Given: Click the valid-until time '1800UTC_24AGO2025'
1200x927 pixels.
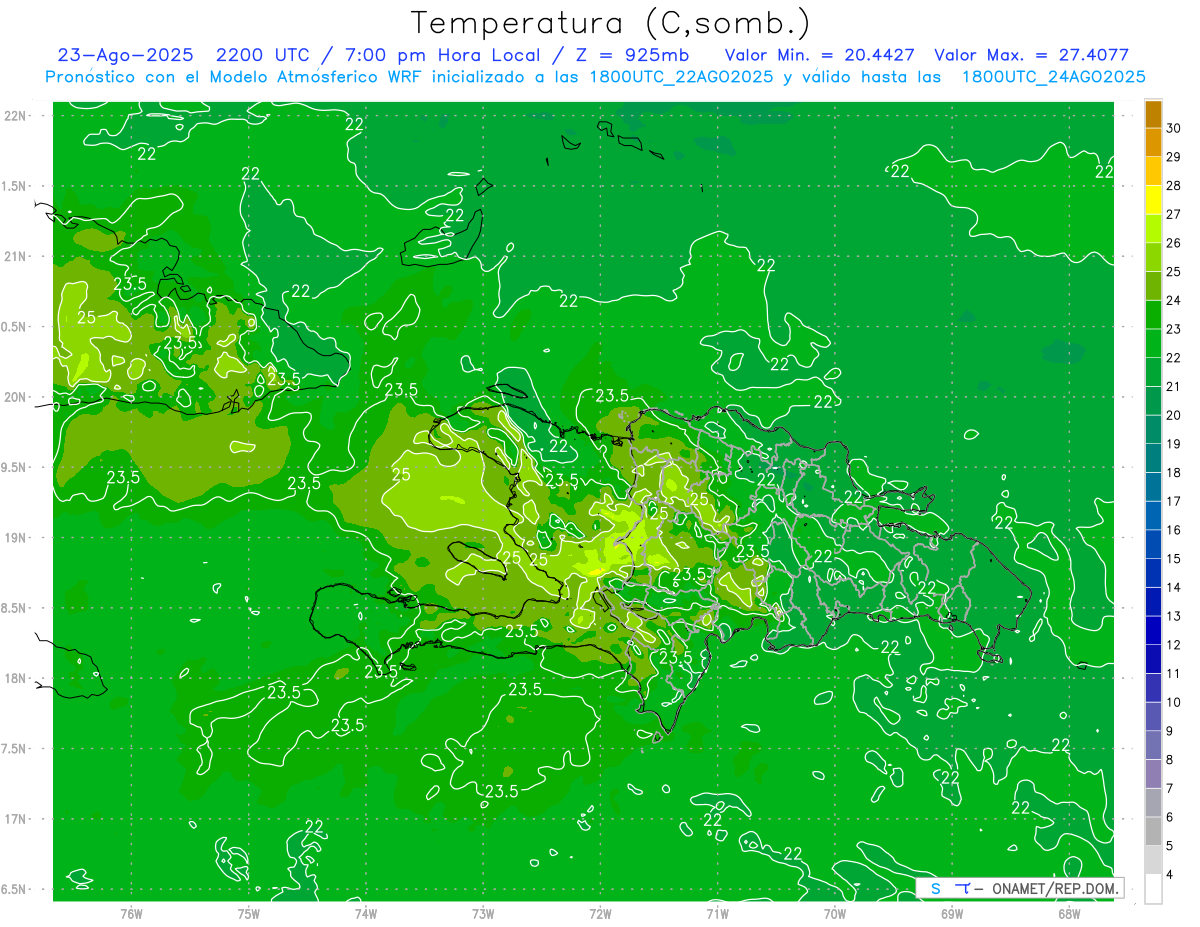Looking at the screenshot, I should [x=1053, y=77].
